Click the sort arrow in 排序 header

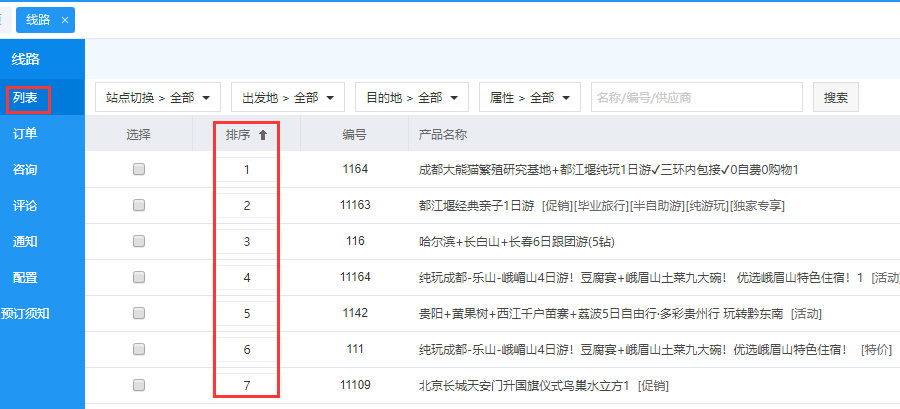point(263,135)
